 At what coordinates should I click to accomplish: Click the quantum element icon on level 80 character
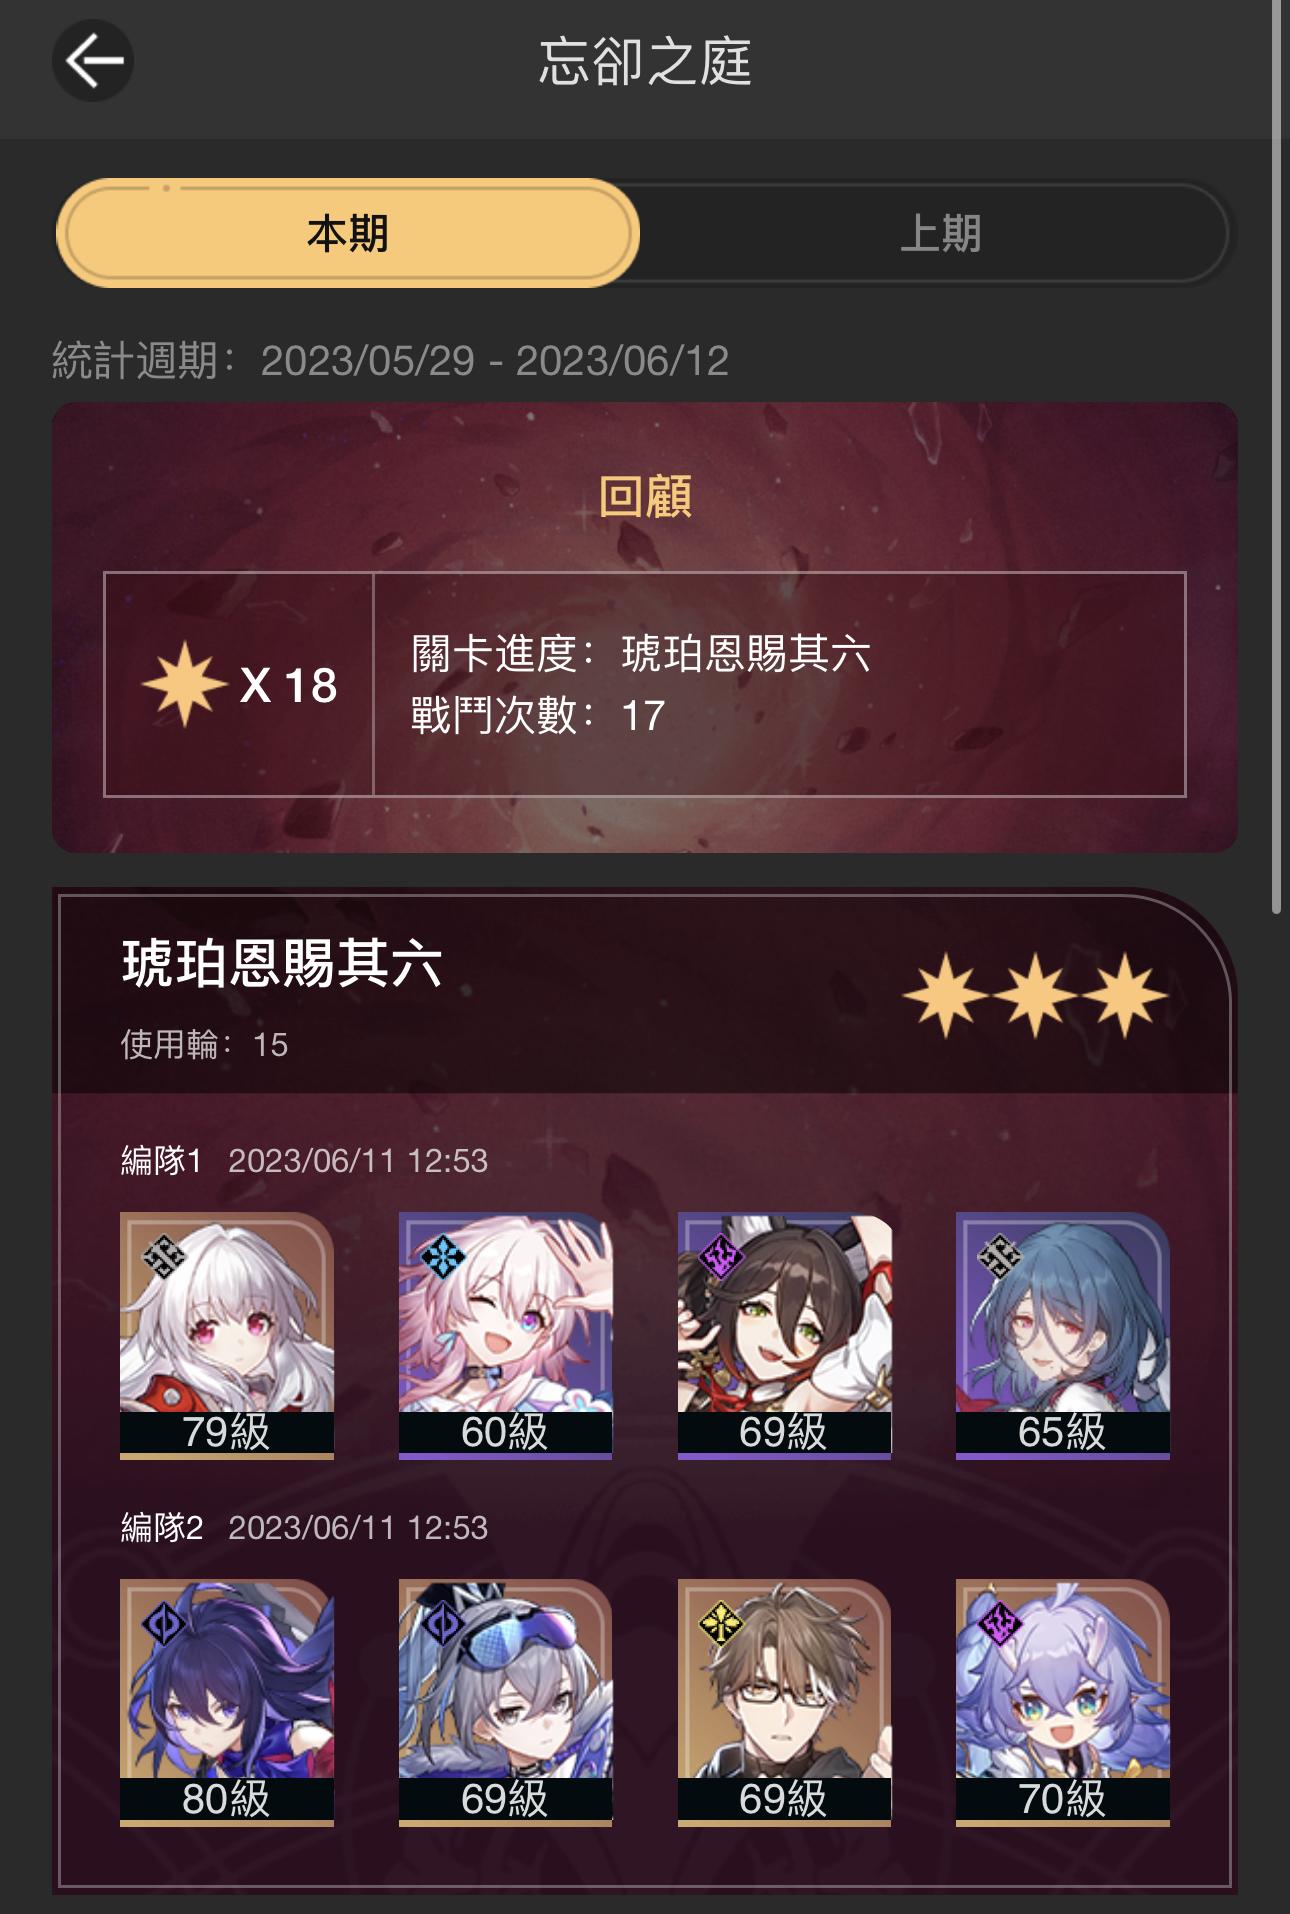pos(164,1623)
